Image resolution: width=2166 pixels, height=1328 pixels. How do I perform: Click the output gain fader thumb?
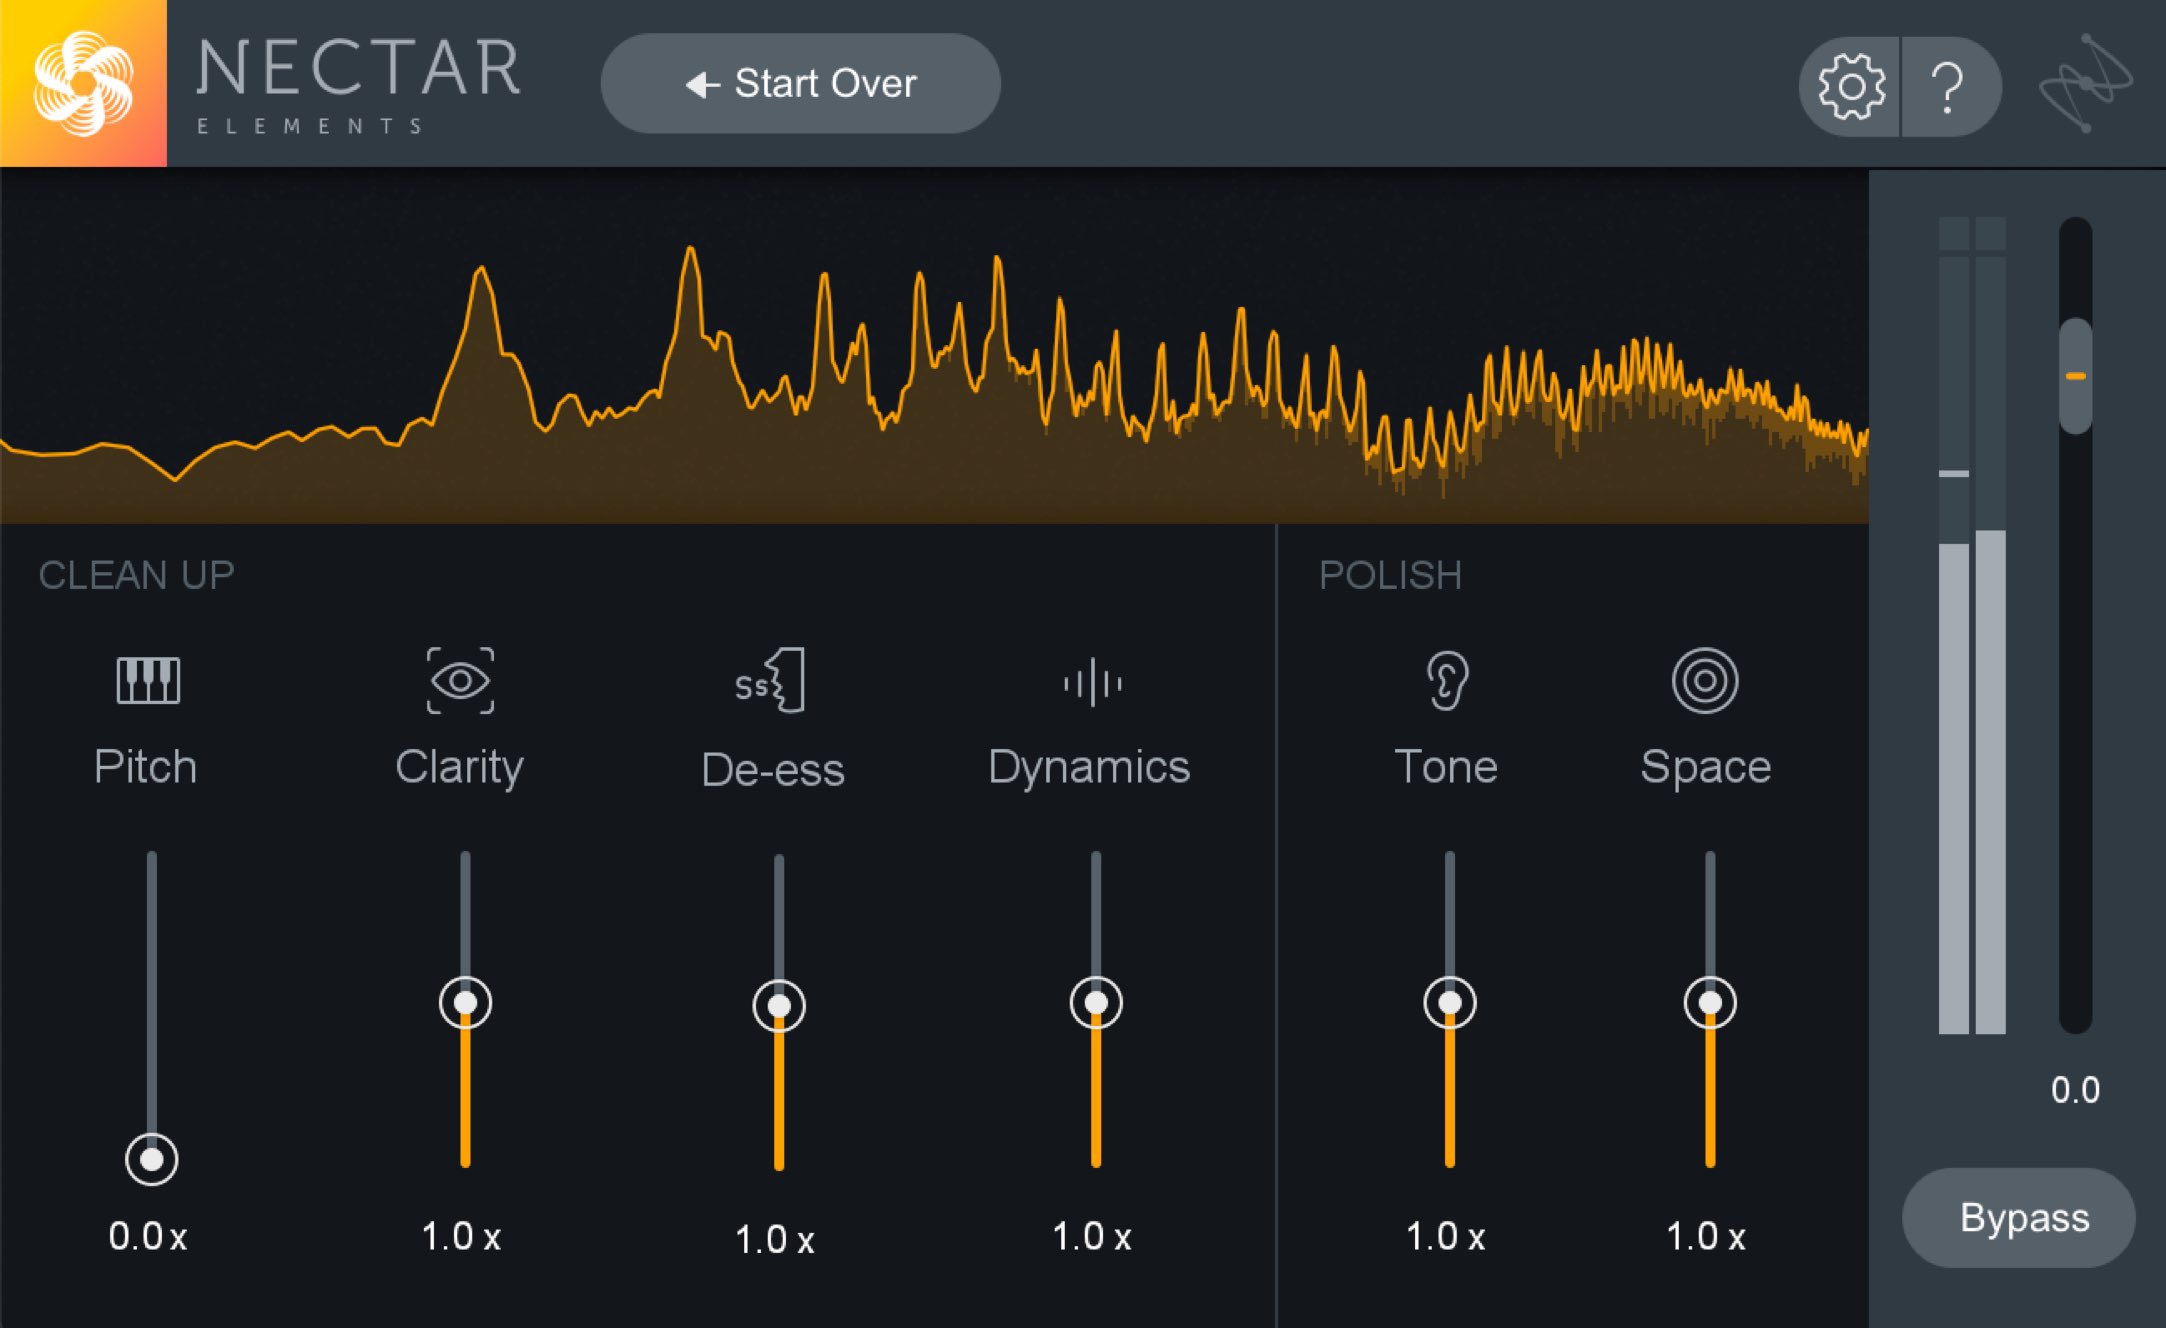click(x=2076, y=376)
